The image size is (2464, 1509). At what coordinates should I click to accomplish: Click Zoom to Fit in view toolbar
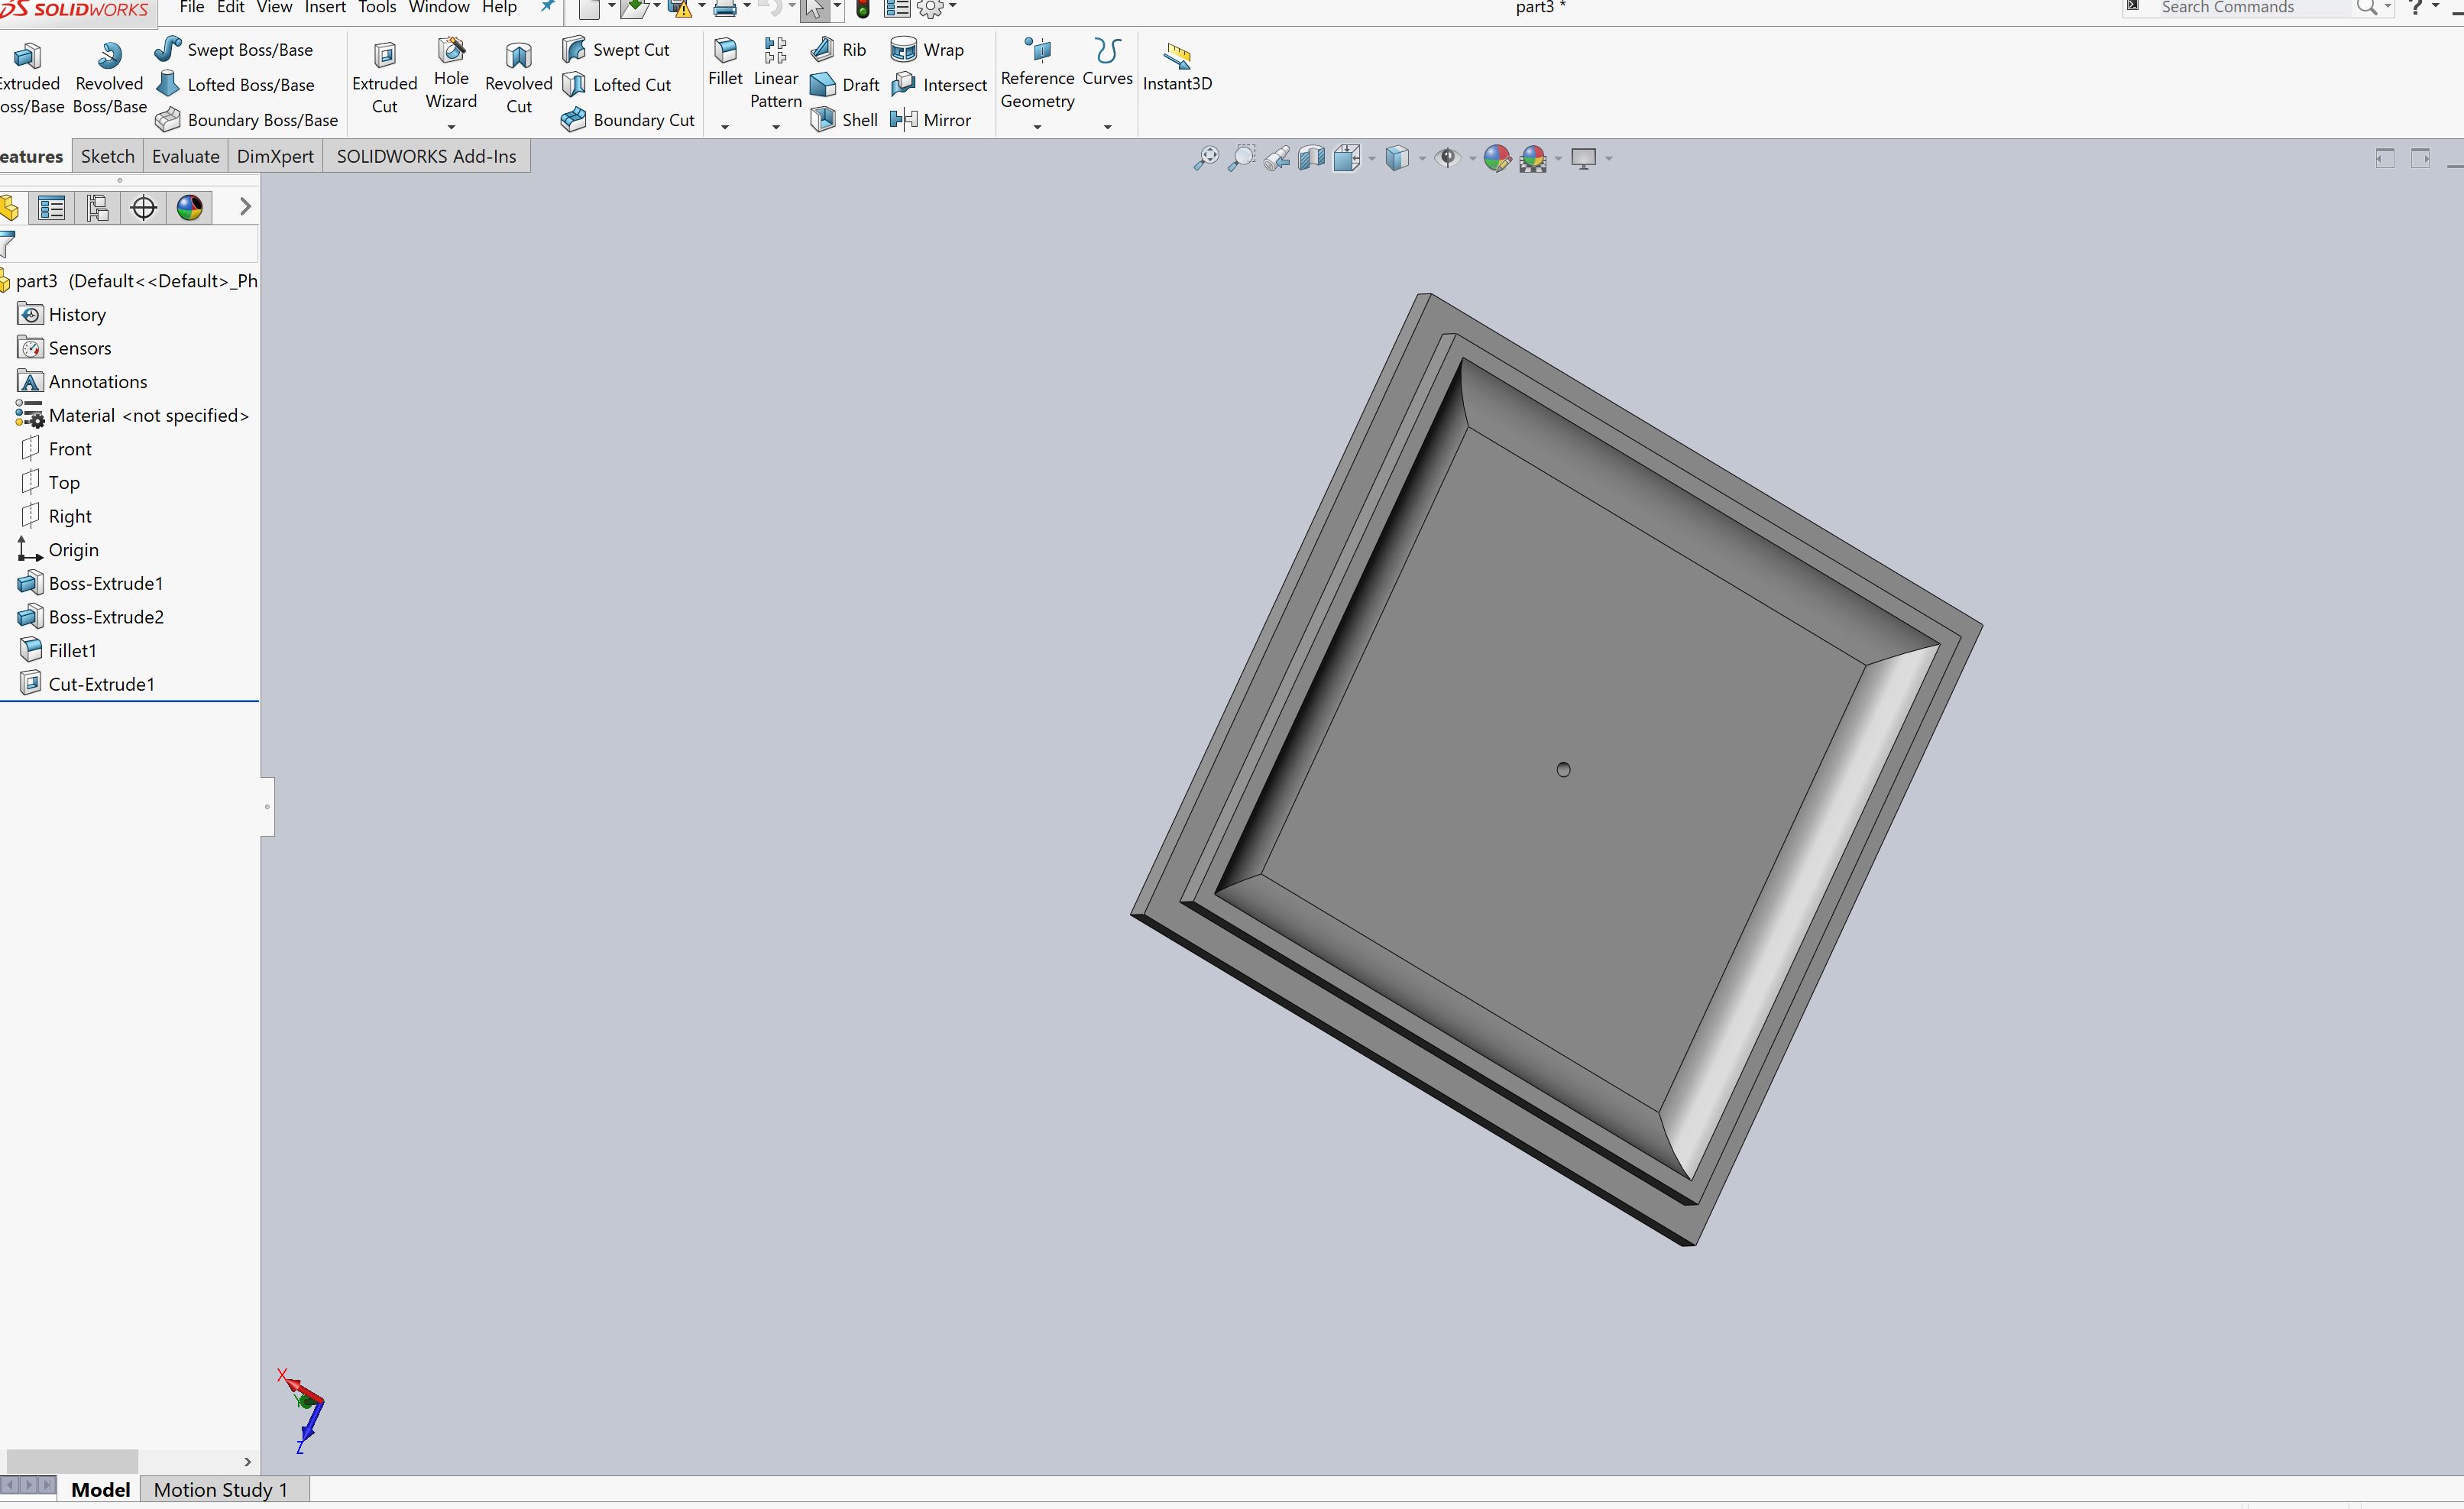coord(1206,158)
